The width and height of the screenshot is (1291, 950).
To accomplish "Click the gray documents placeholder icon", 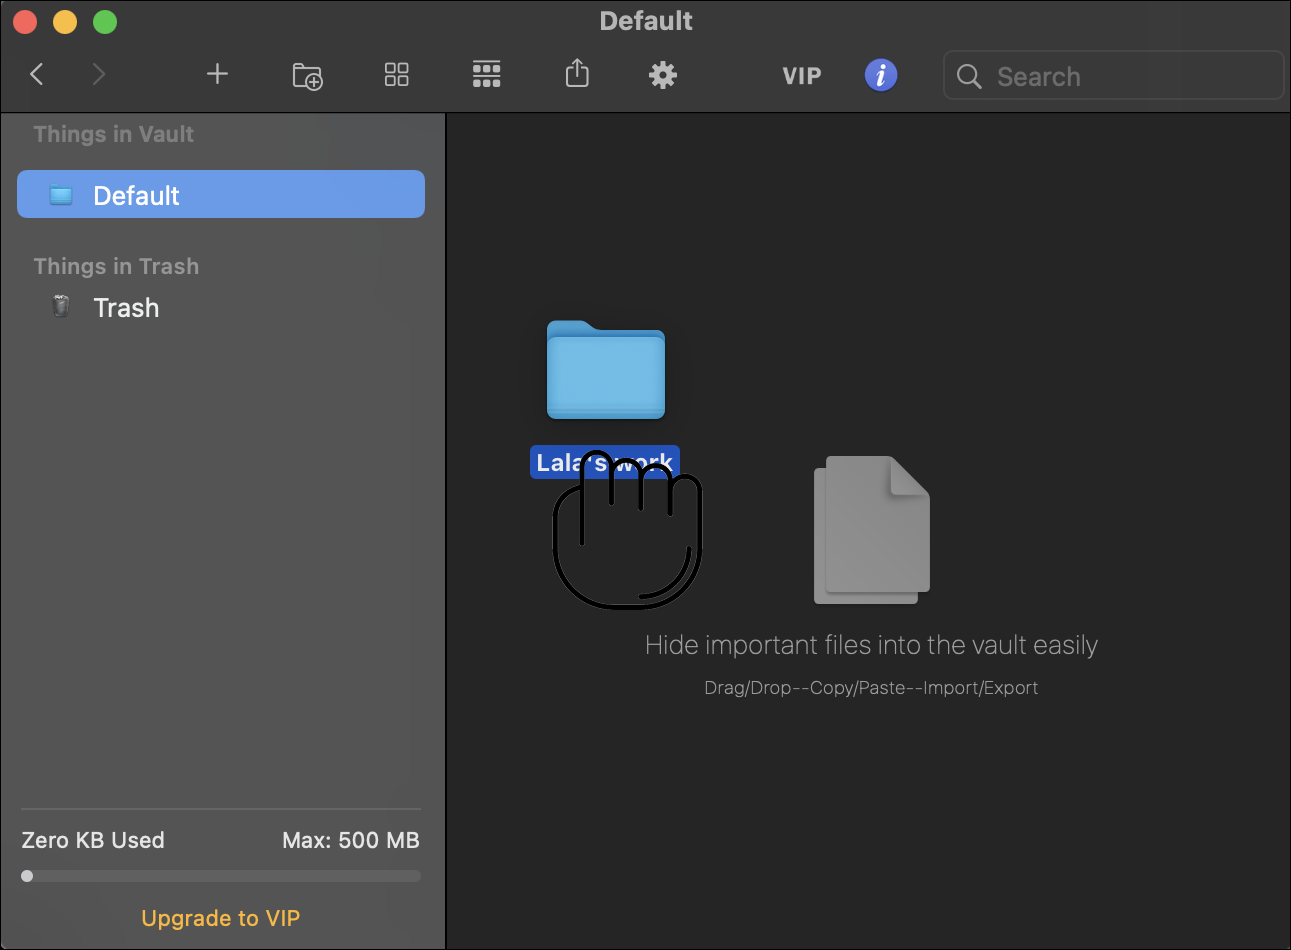I will coord(871,530).
